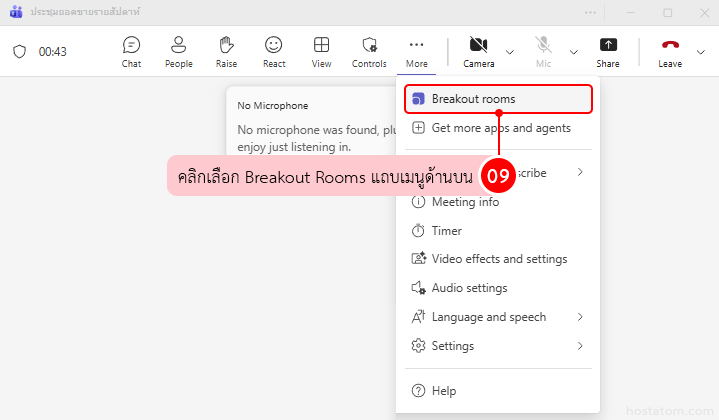Change meeting layout with View
Screen dimensions: 719x420
point(321,52)
